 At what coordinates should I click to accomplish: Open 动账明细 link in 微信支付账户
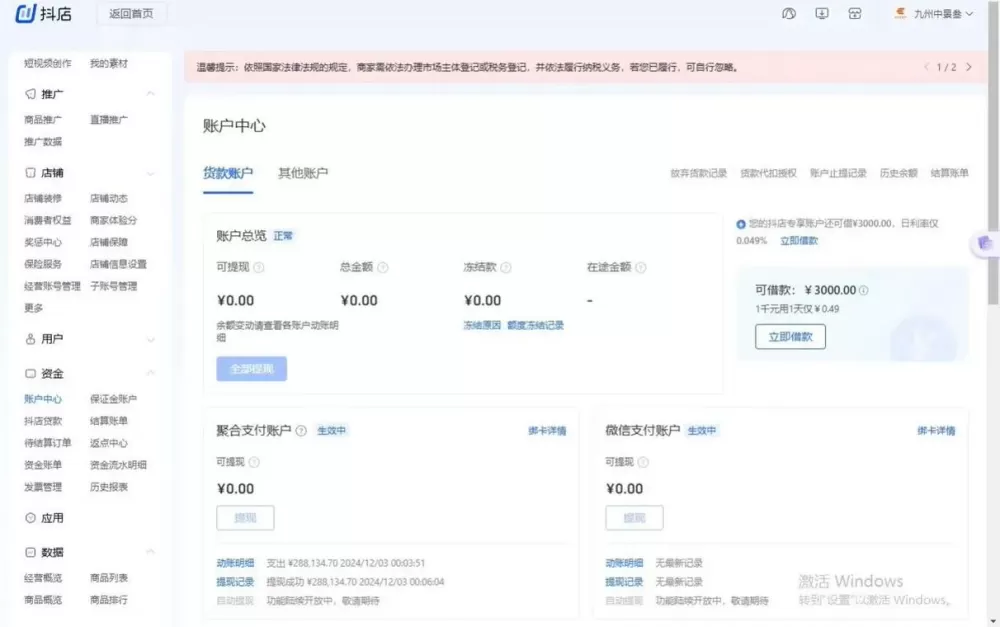pyautogui.click(x=624, y=563)
